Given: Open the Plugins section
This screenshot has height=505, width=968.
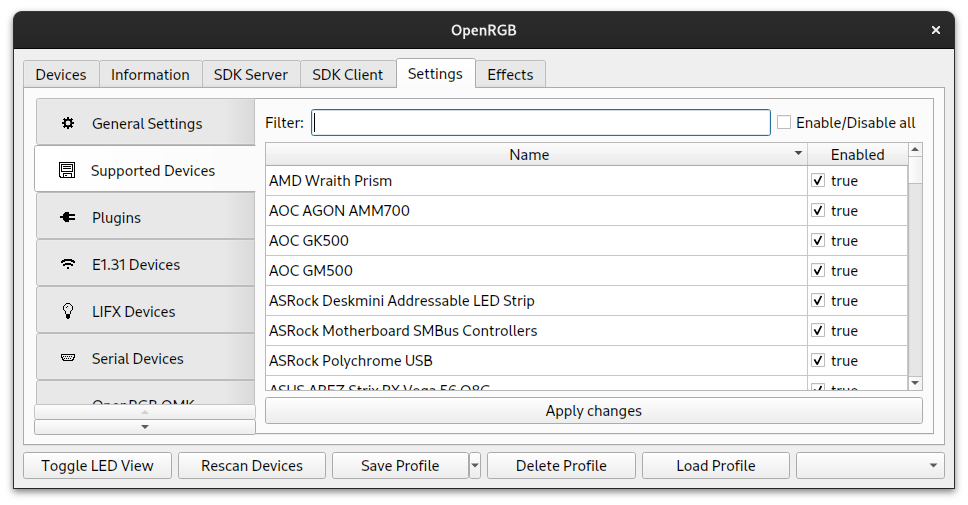Looking at the screenshot, I should tap(146, 217).
